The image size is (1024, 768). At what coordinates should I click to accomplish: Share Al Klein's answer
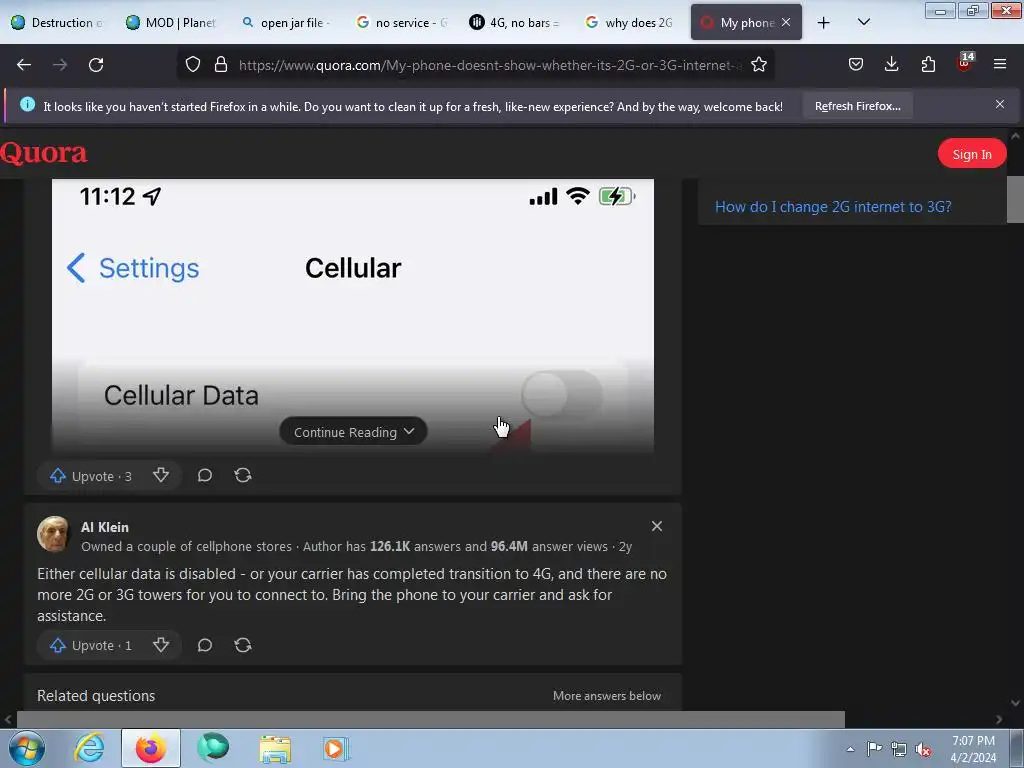[243, 645]
